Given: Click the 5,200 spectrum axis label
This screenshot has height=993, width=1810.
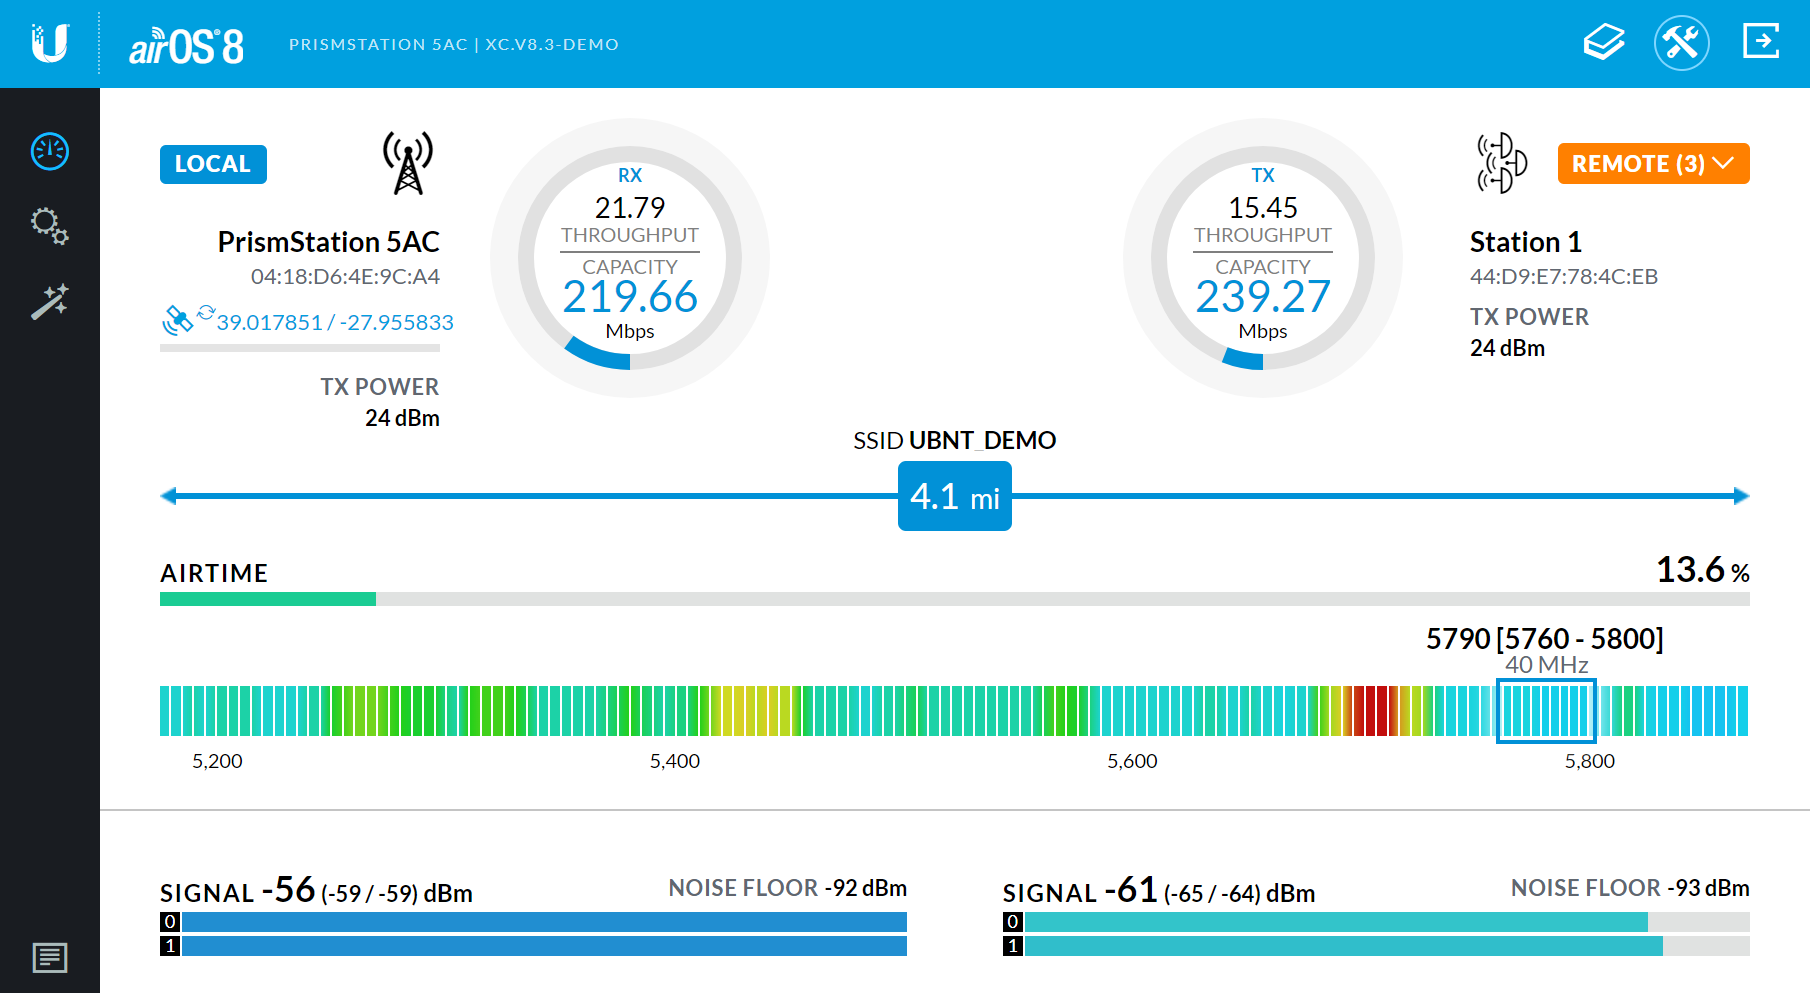Looking at the screenshot, I should click(217, 761).
